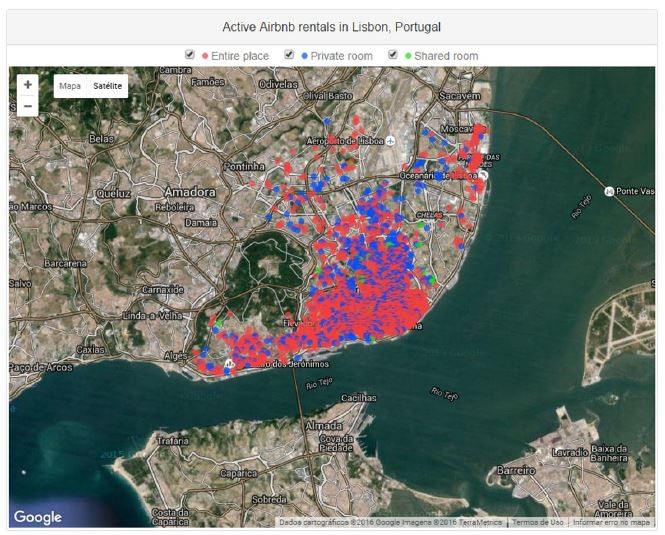This screenshot has width=665, height=535.
Task: Click the Belas map label
Action: (x=101, y=138)
